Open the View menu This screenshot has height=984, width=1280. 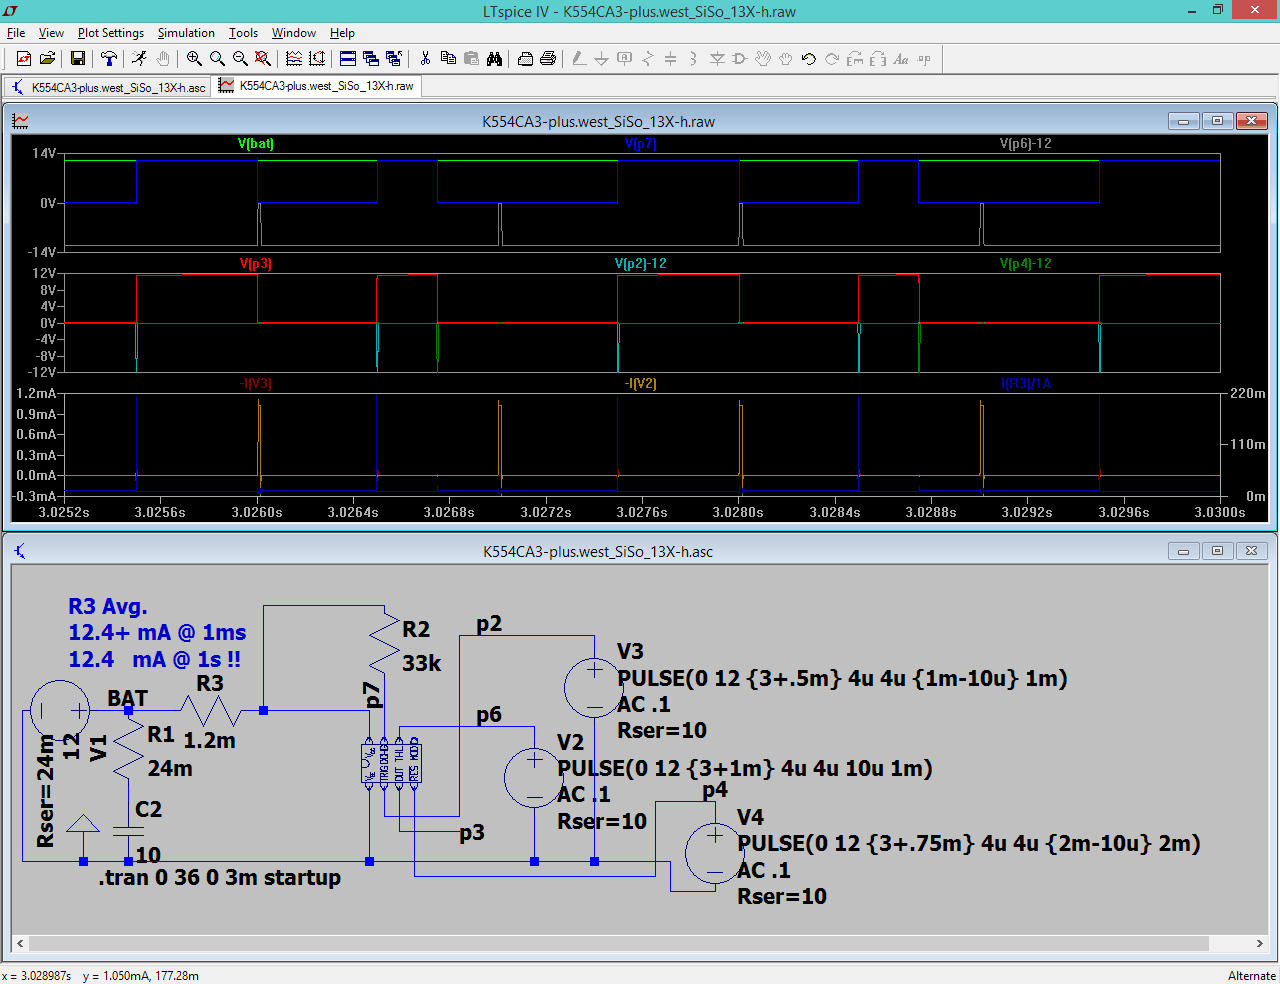pos(51,33)
